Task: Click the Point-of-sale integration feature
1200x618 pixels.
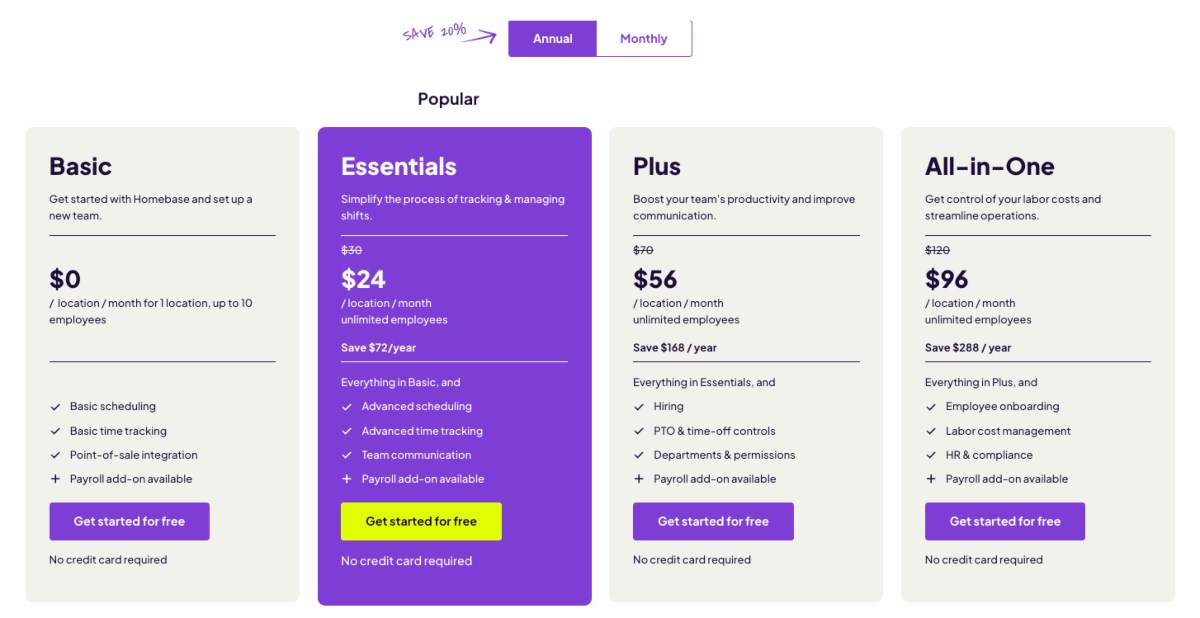Action: pos(134,455)
